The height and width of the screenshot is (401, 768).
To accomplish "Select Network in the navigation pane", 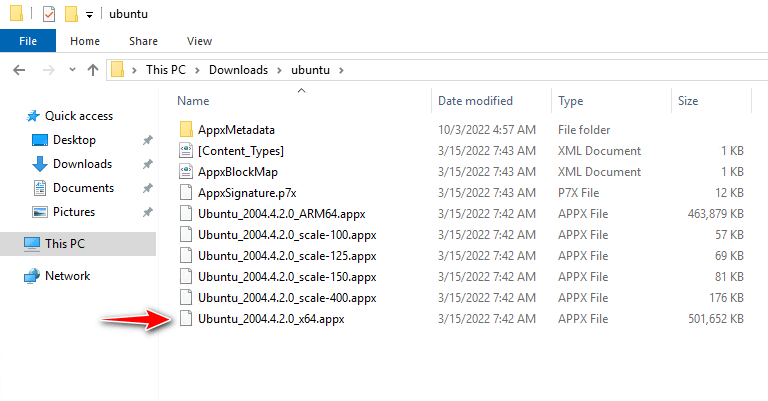I will [x=68, y=276].
